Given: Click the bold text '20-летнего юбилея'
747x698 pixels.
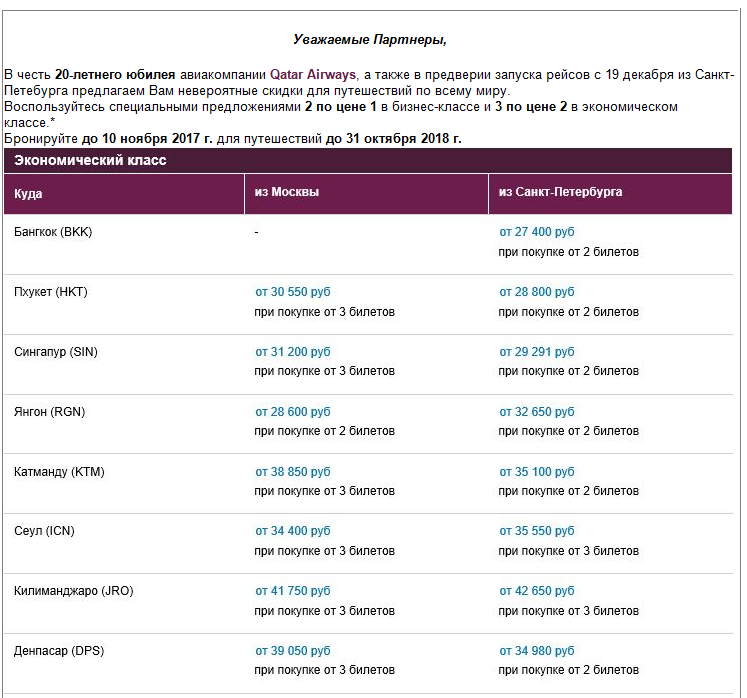Looking at the screenshot, I should [x=115, y=75].
